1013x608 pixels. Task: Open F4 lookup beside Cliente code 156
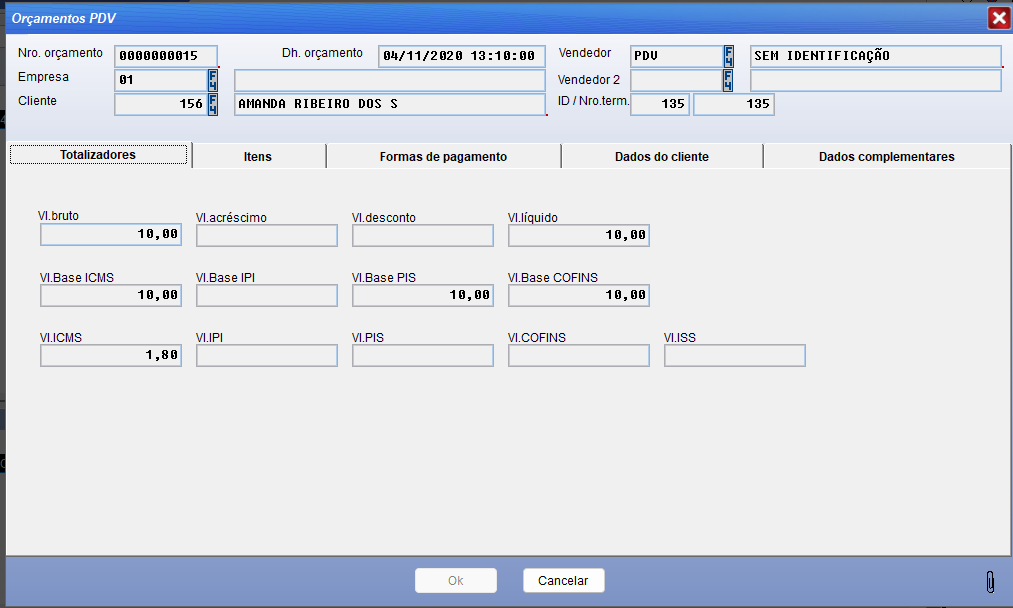click(x=213, y=104)
